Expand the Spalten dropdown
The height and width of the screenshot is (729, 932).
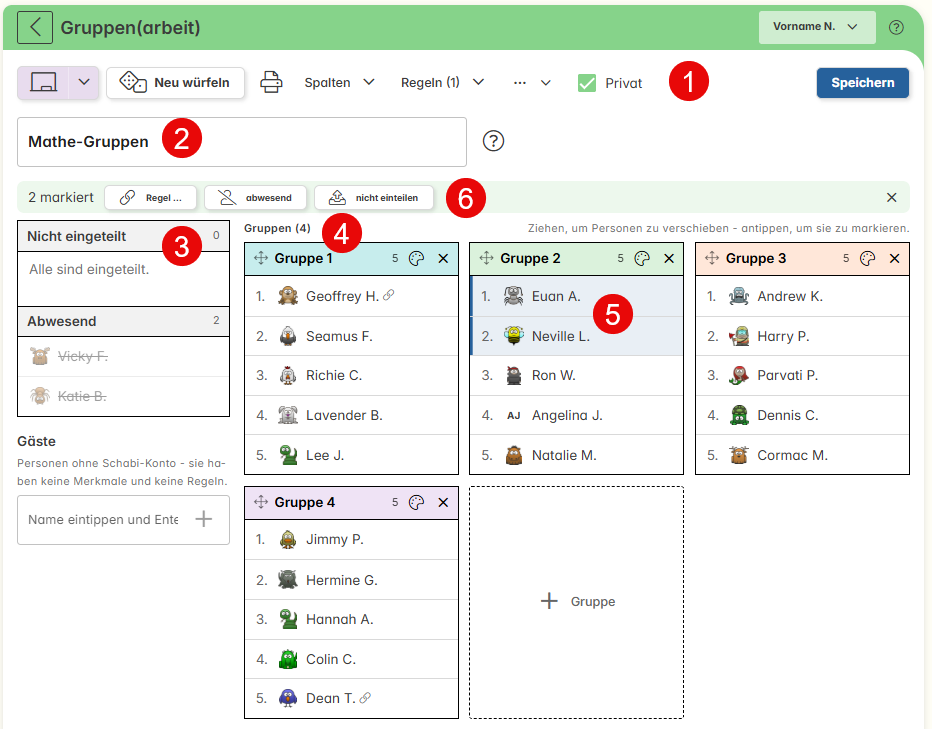coord(339,83)
